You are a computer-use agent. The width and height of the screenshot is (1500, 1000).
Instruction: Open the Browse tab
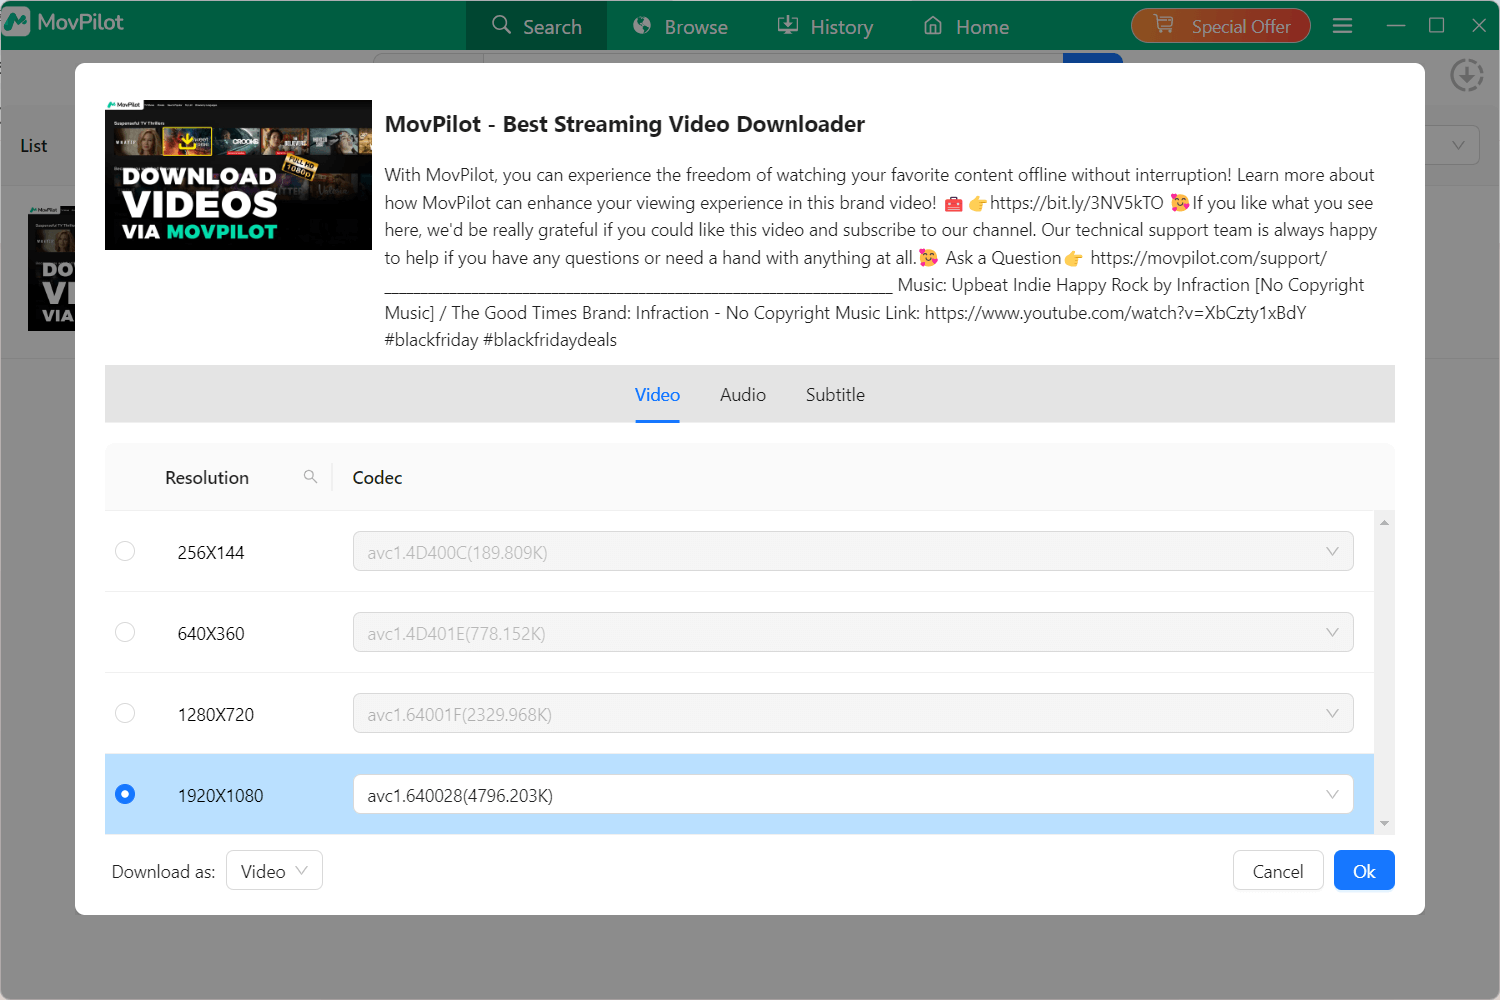[680, 26]
